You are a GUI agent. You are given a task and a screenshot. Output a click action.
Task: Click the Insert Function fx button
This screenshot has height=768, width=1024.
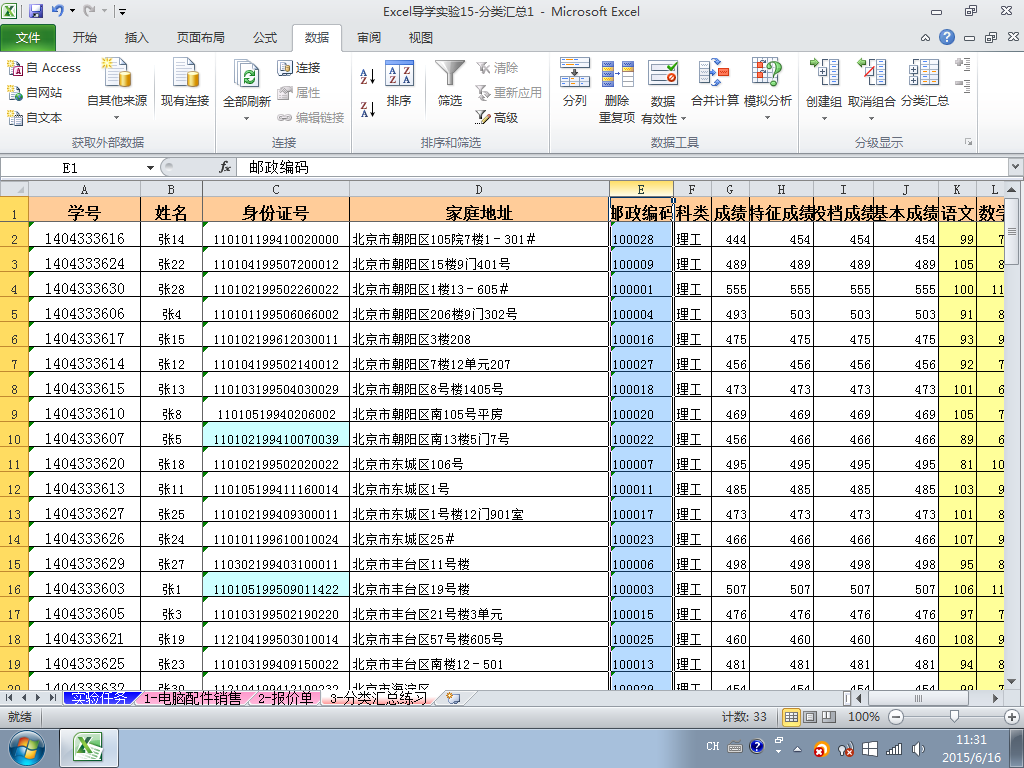tap(225, 167)
